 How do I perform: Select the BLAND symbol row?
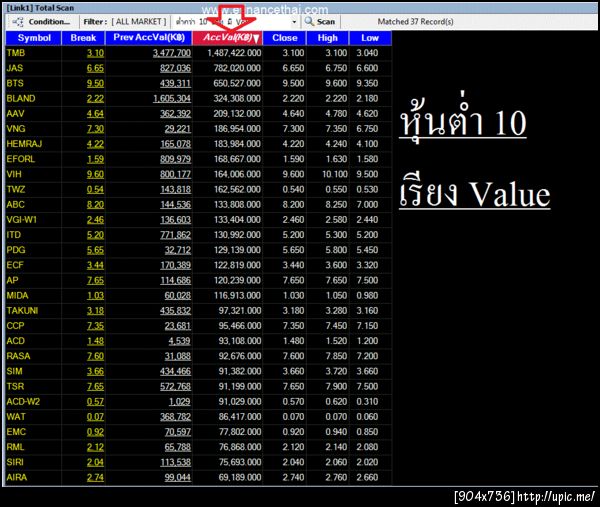[x=199, y=98]
